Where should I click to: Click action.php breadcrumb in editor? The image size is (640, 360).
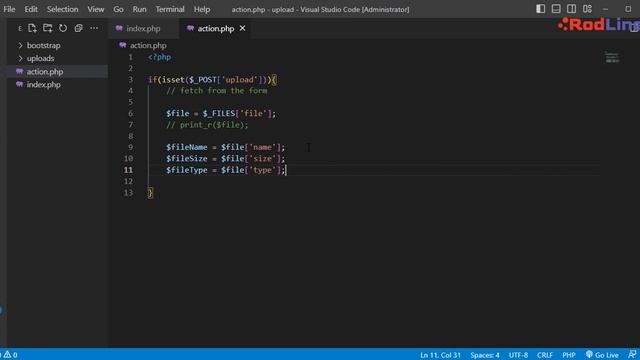click(x=148, y=45)
